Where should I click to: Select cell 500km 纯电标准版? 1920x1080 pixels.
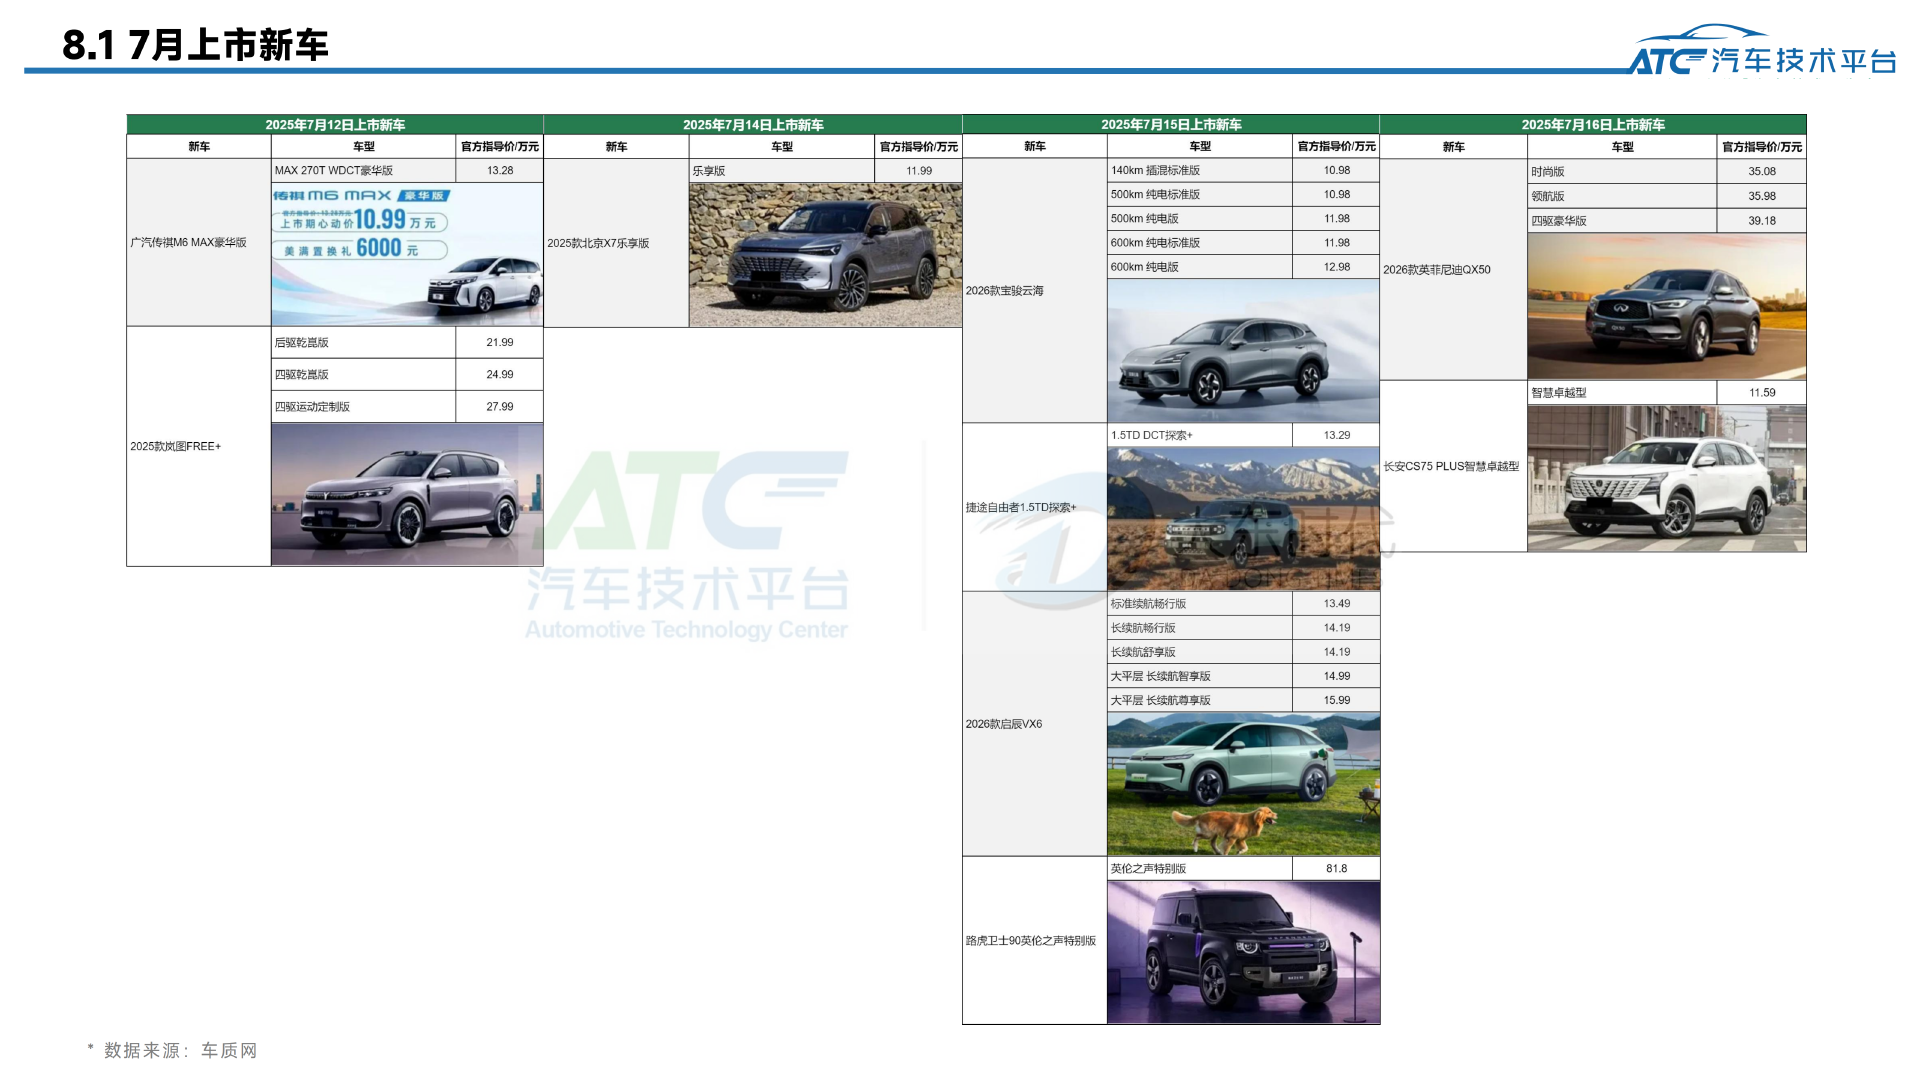[x=1200, y=195]
